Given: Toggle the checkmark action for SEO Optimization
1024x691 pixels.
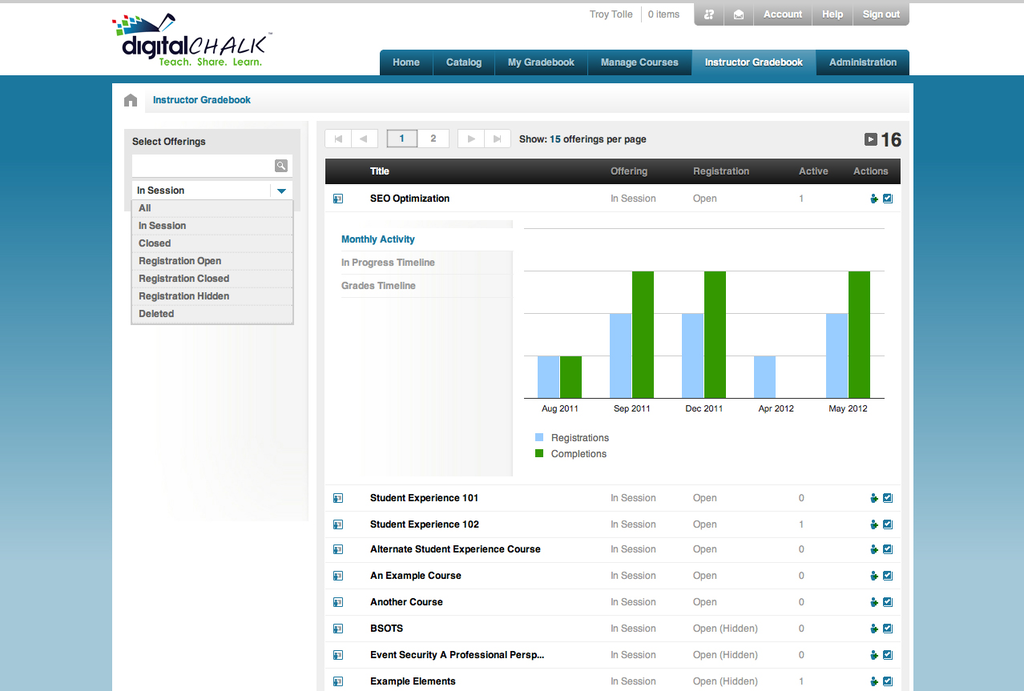Looking at the screenshot, I should [x=888, y=199].
